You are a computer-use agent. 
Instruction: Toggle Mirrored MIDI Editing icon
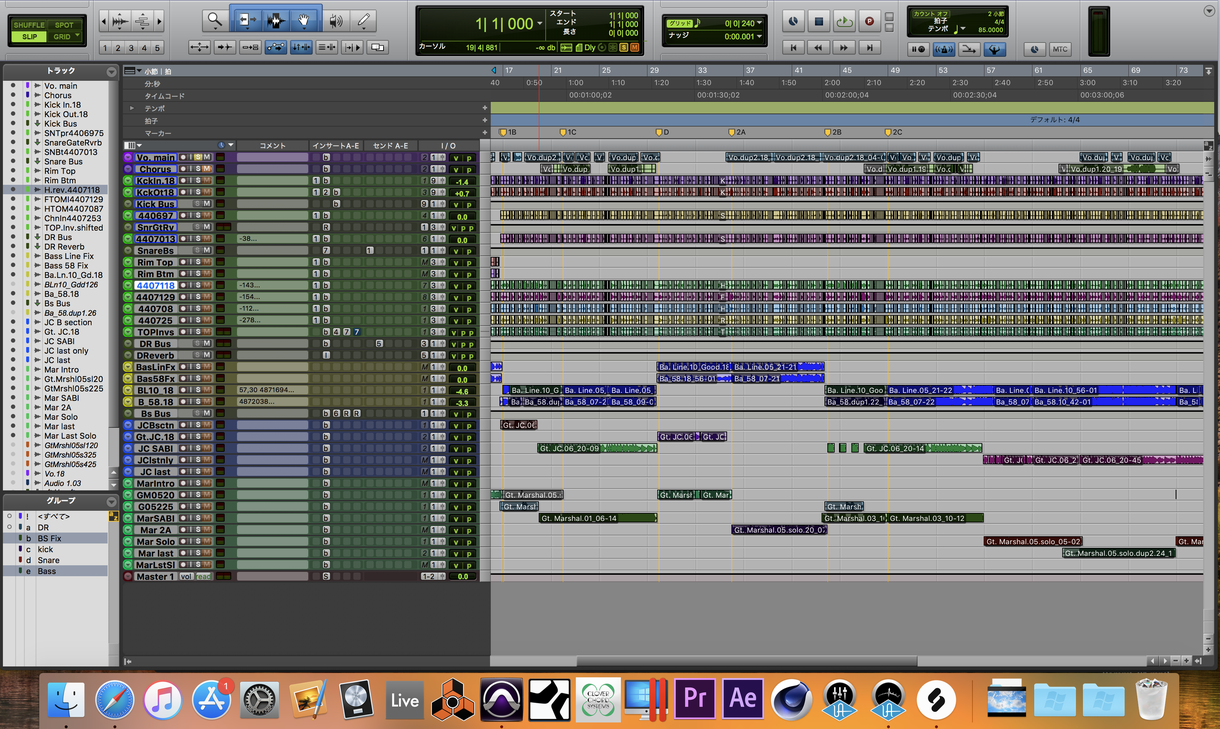(250, 47)
